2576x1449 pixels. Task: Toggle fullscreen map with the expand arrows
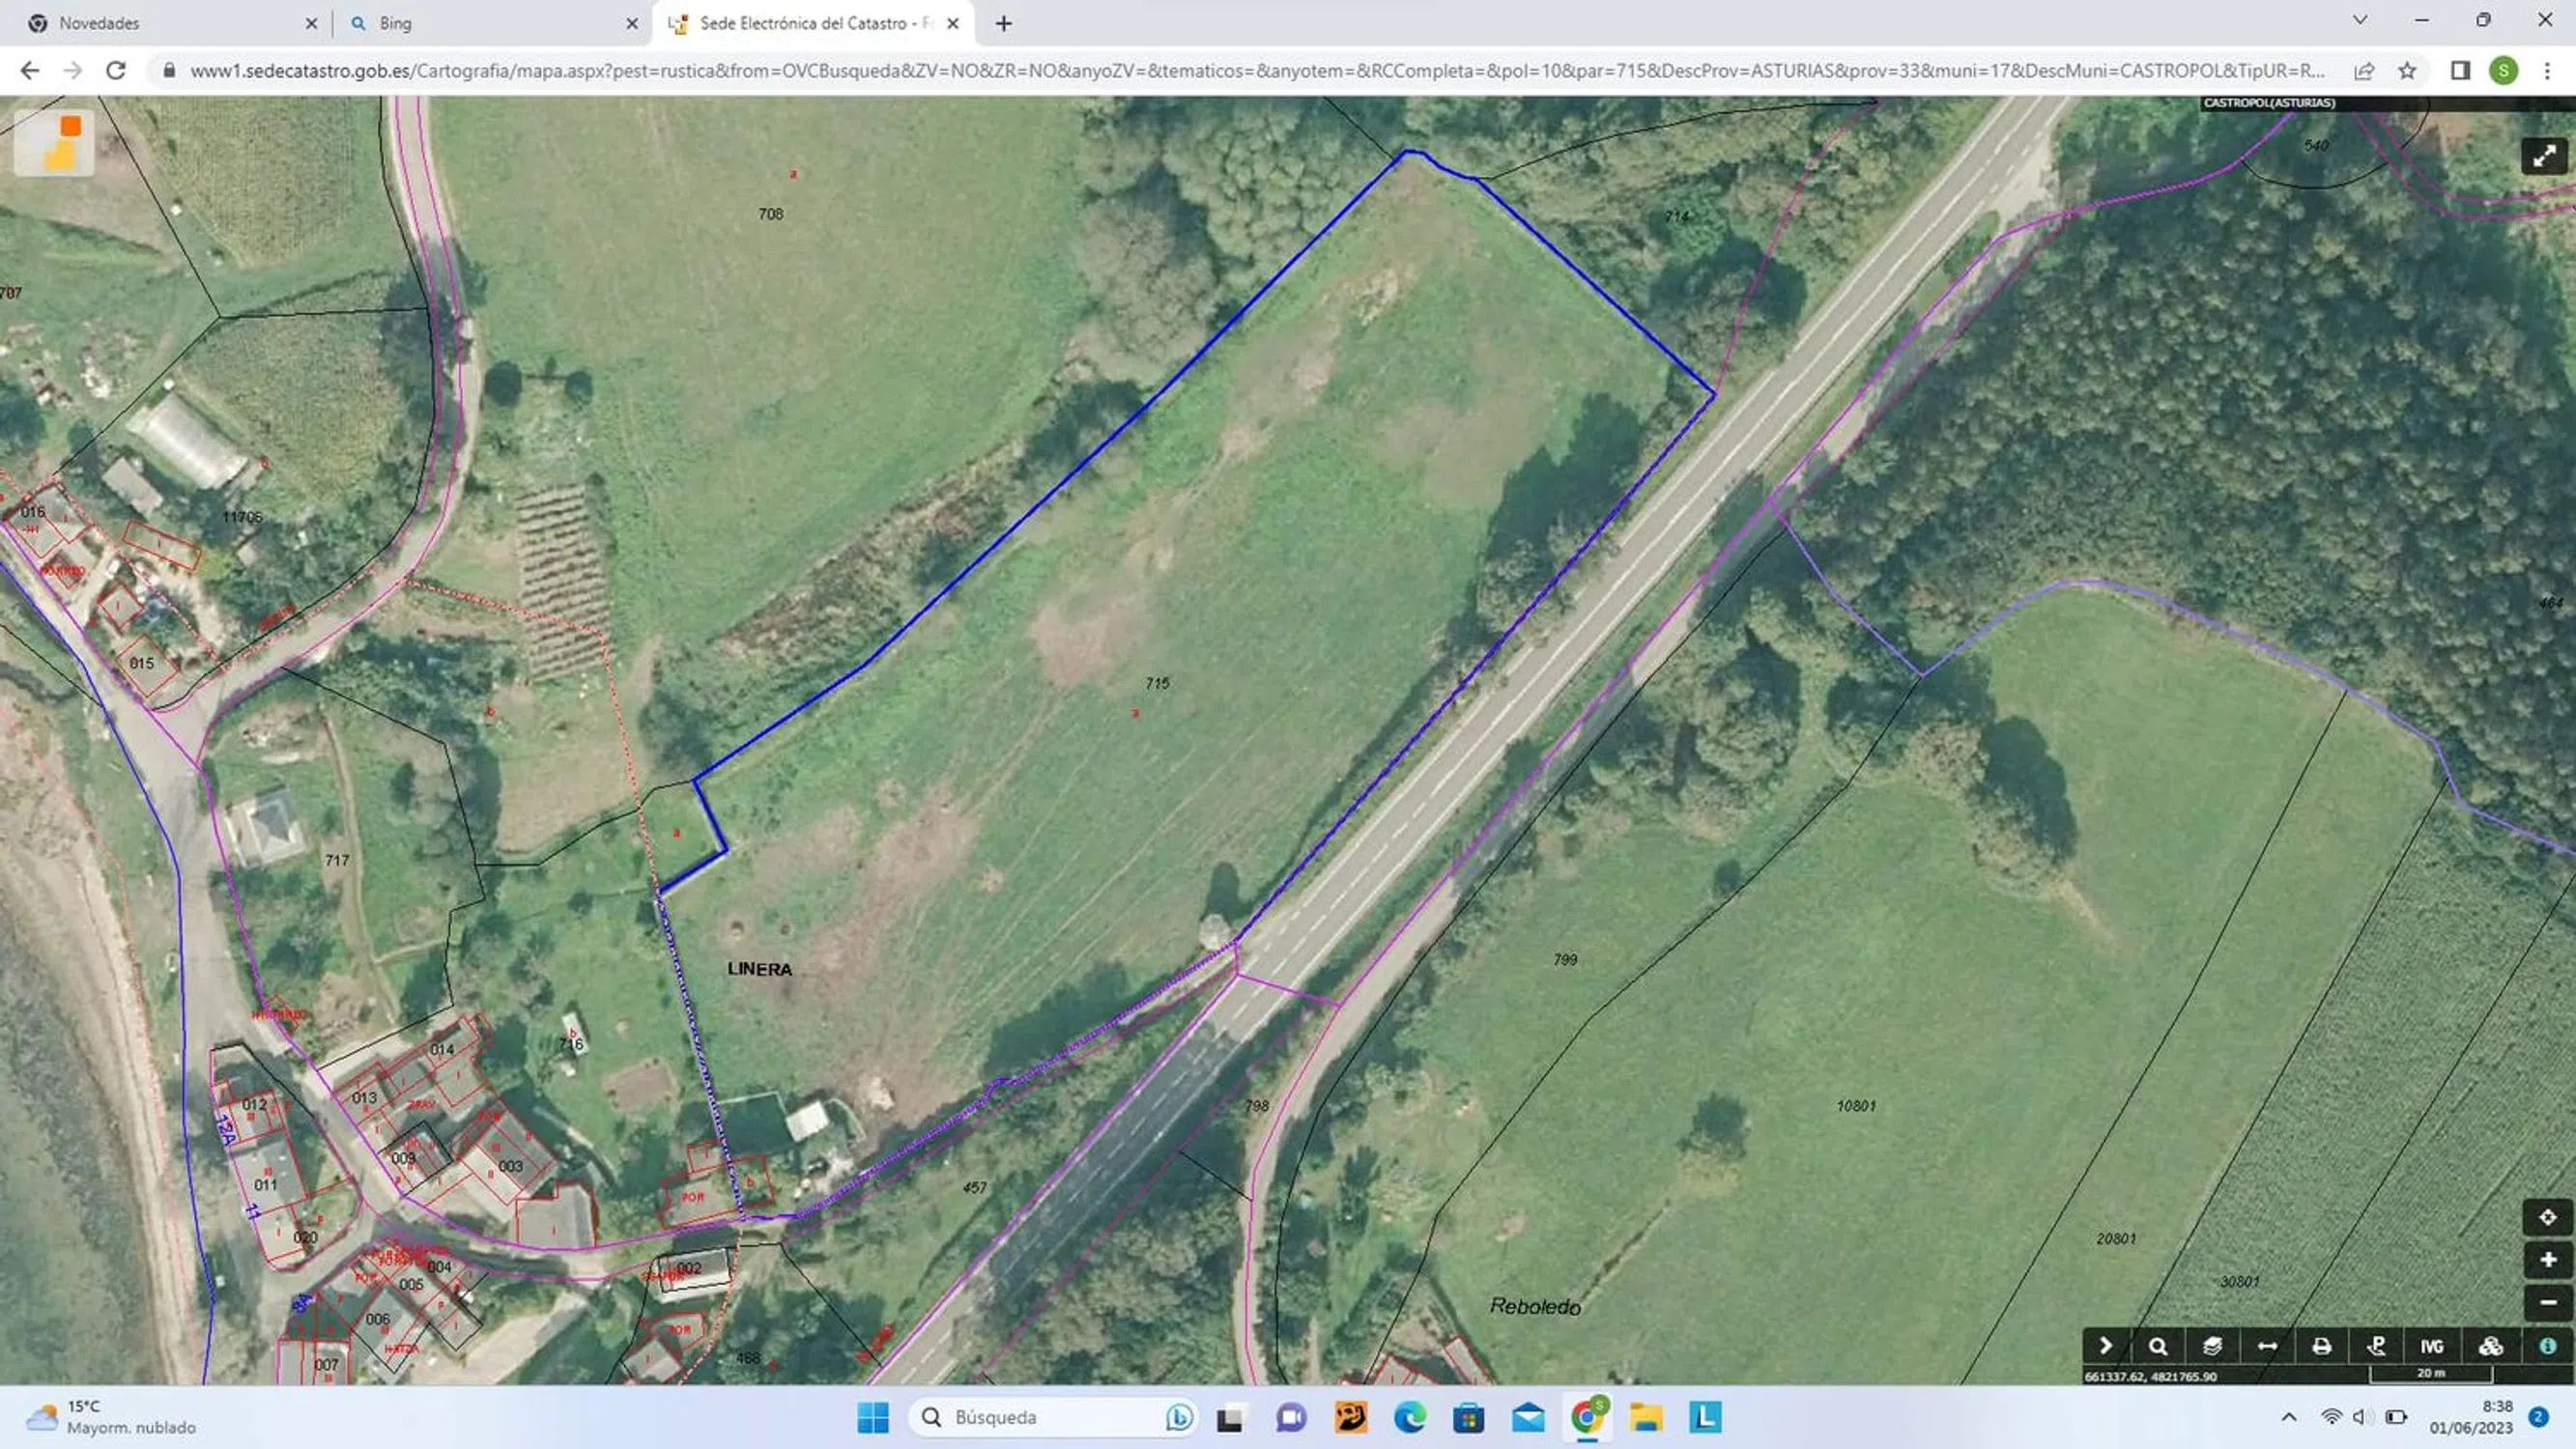[x=2544, y=156]
